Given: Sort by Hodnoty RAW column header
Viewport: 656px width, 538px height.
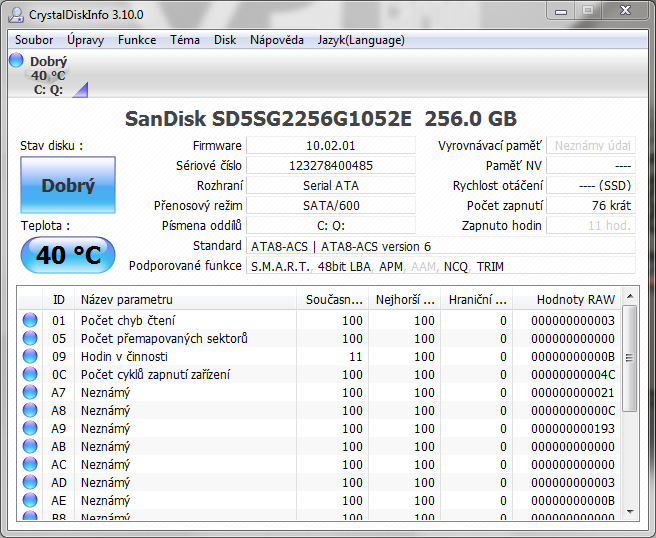Looking at the screenshot, I should click(575, 299).
